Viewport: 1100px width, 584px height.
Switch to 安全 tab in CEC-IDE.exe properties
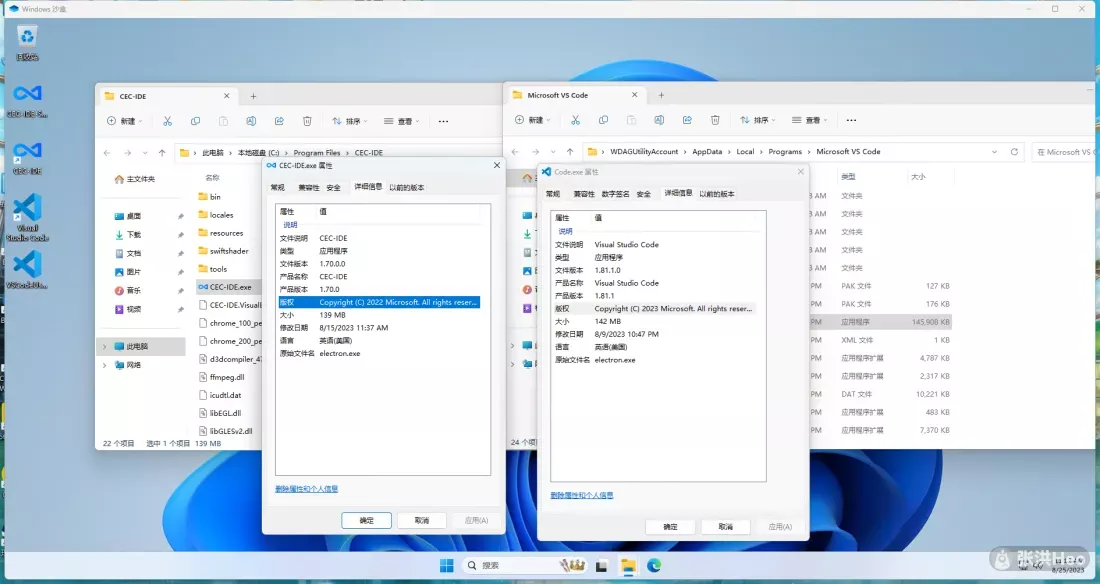[x=334, y=187]
